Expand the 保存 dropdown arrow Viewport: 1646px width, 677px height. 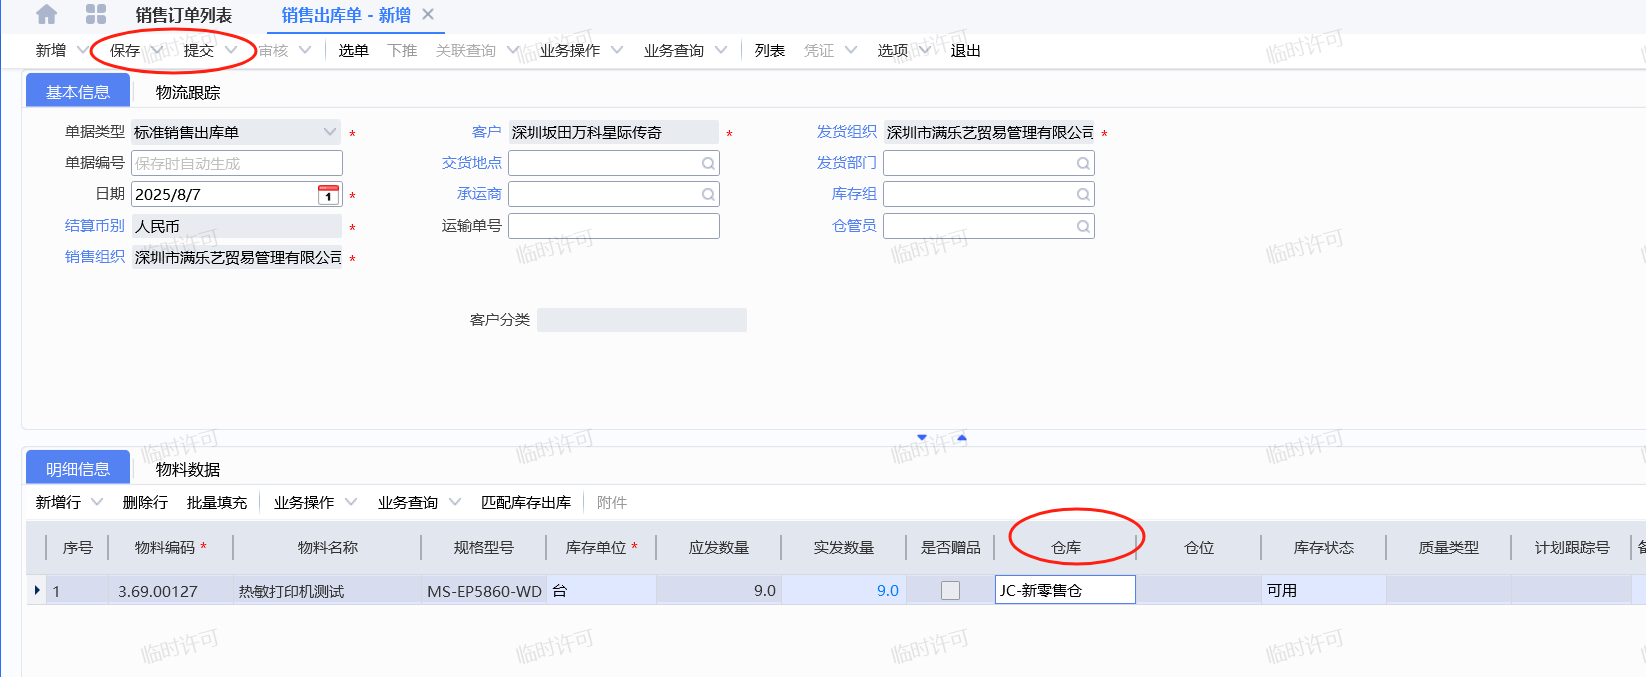(157, 50)
